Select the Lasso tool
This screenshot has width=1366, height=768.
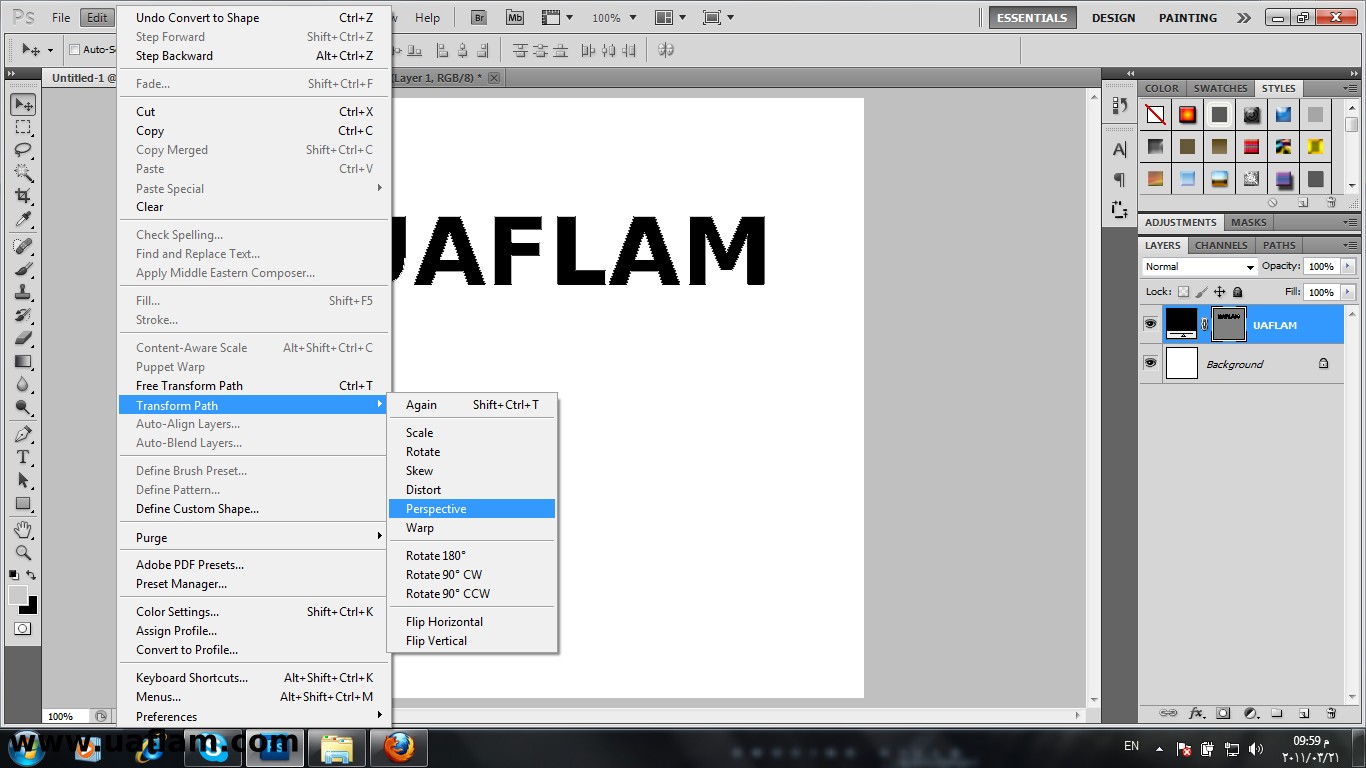coord(22,150)
